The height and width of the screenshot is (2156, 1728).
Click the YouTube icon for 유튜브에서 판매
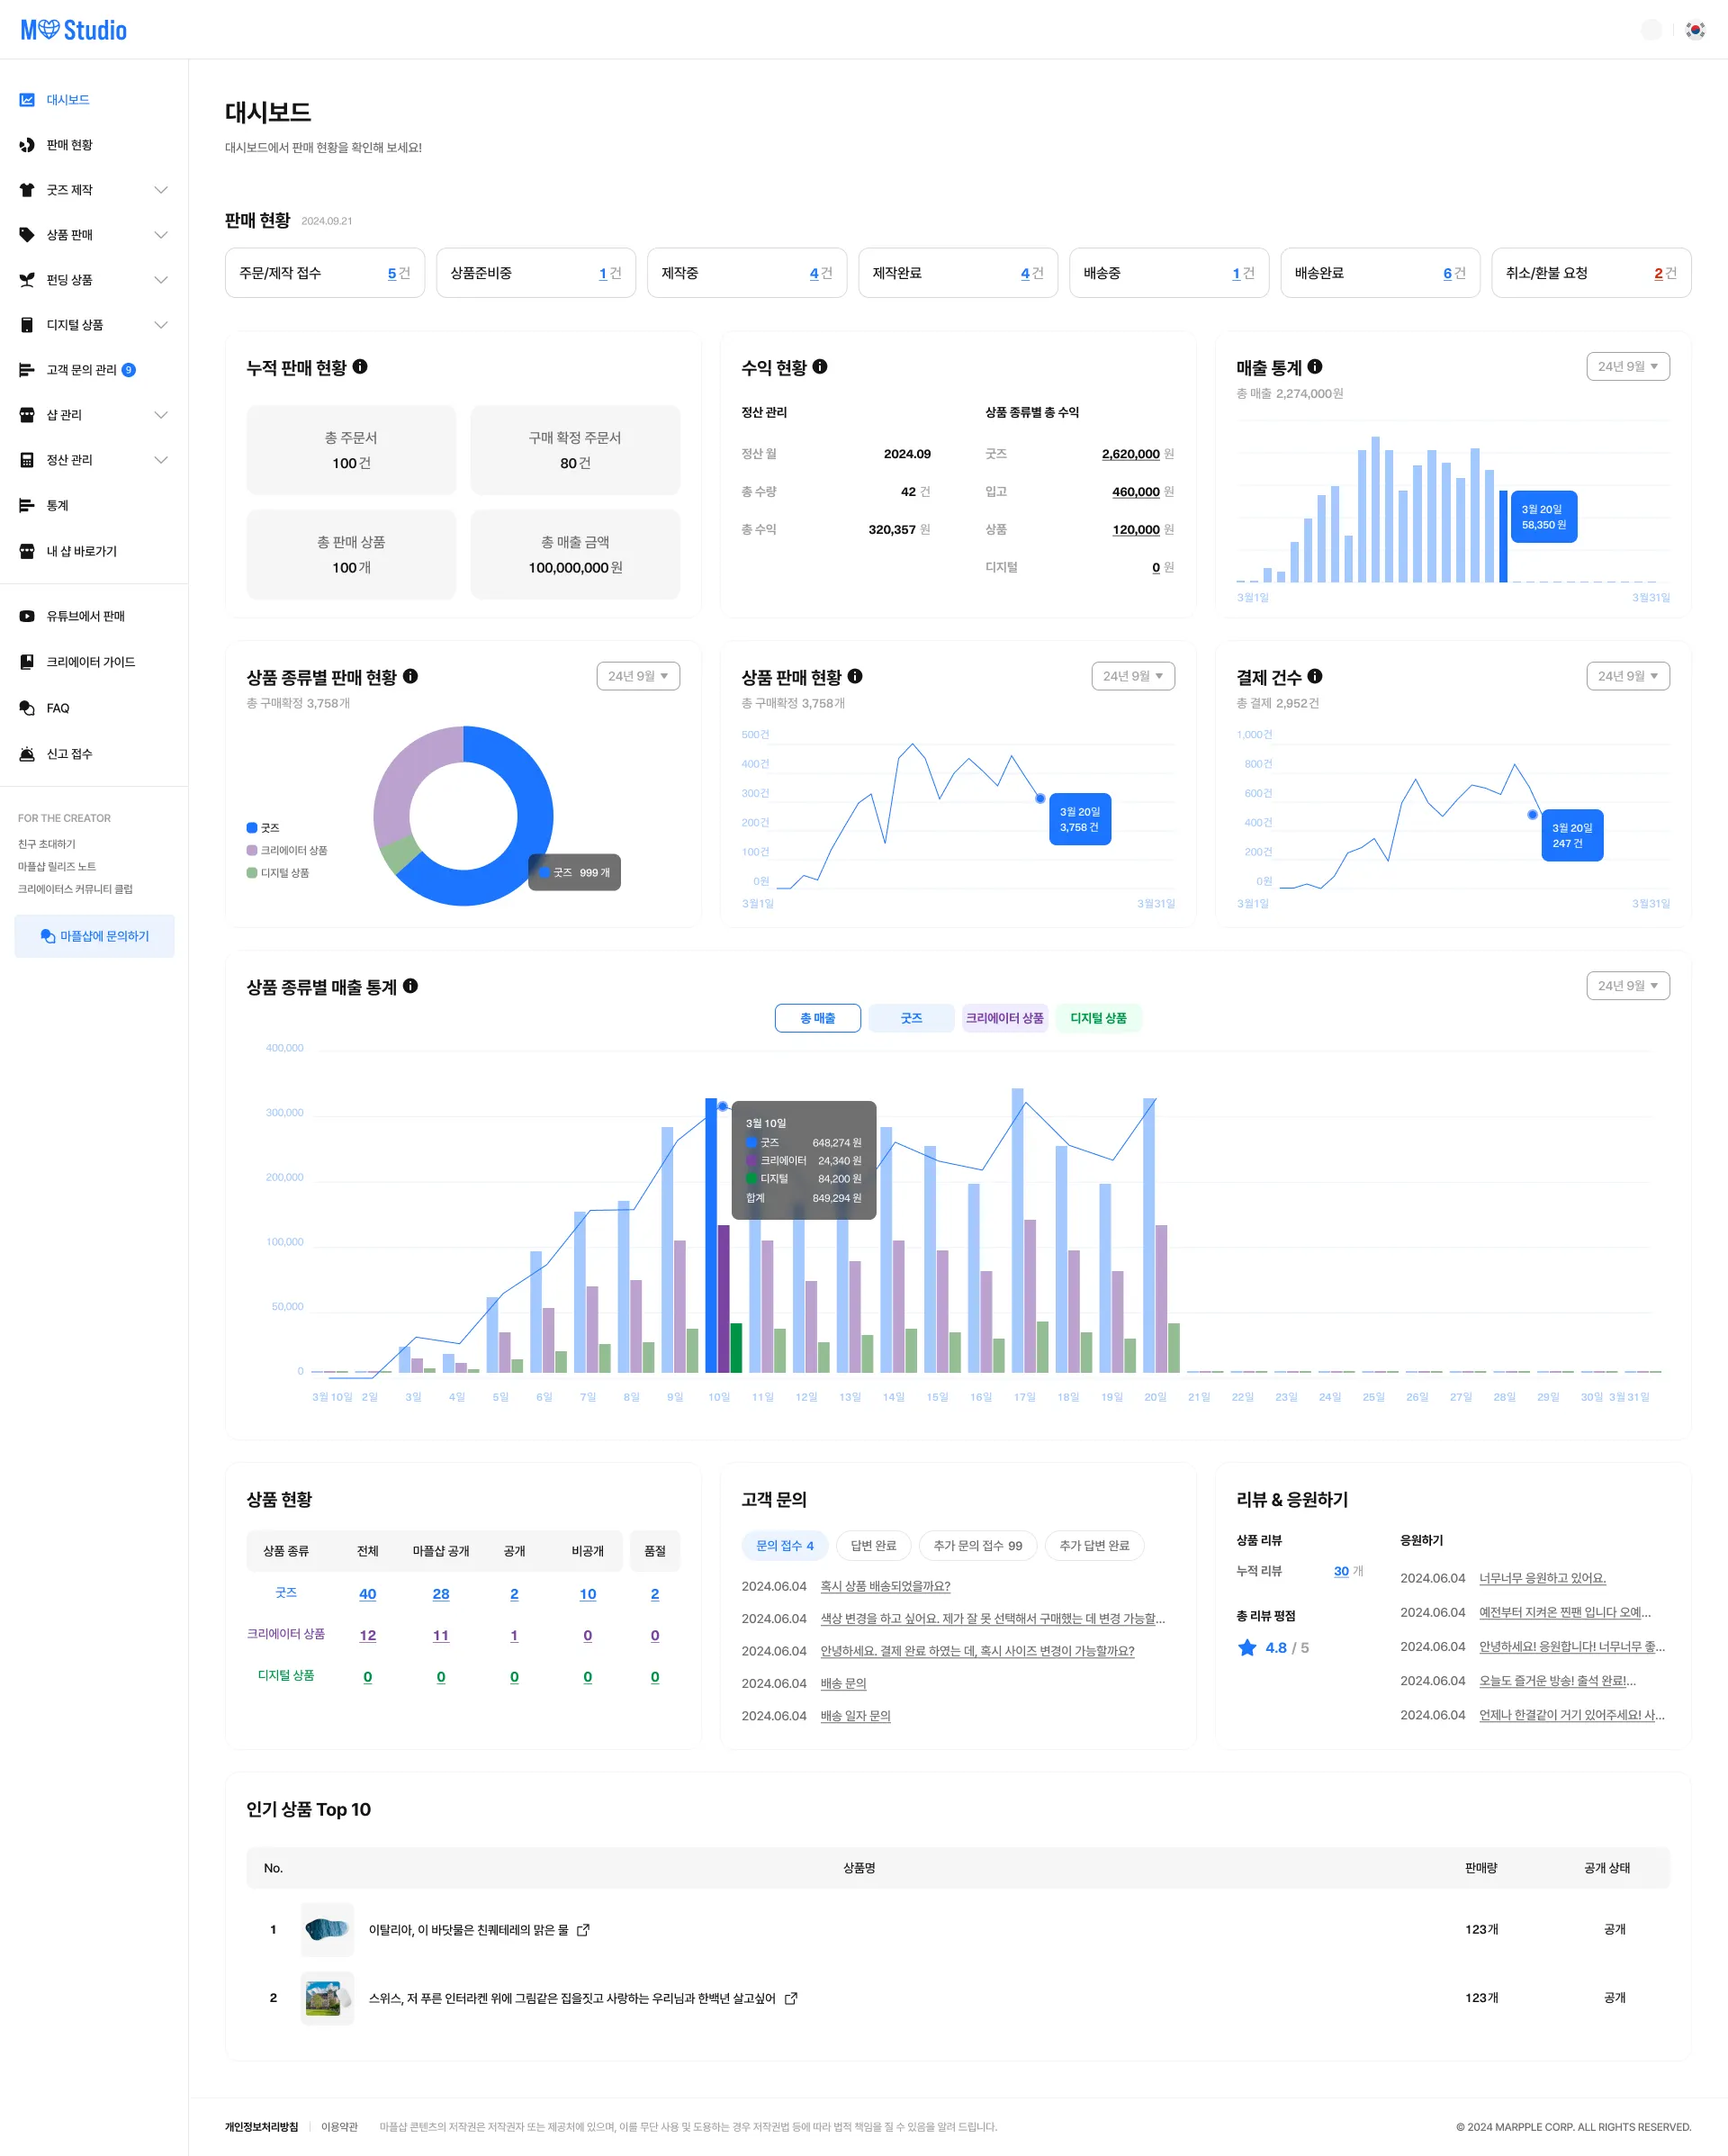[27, 616]
